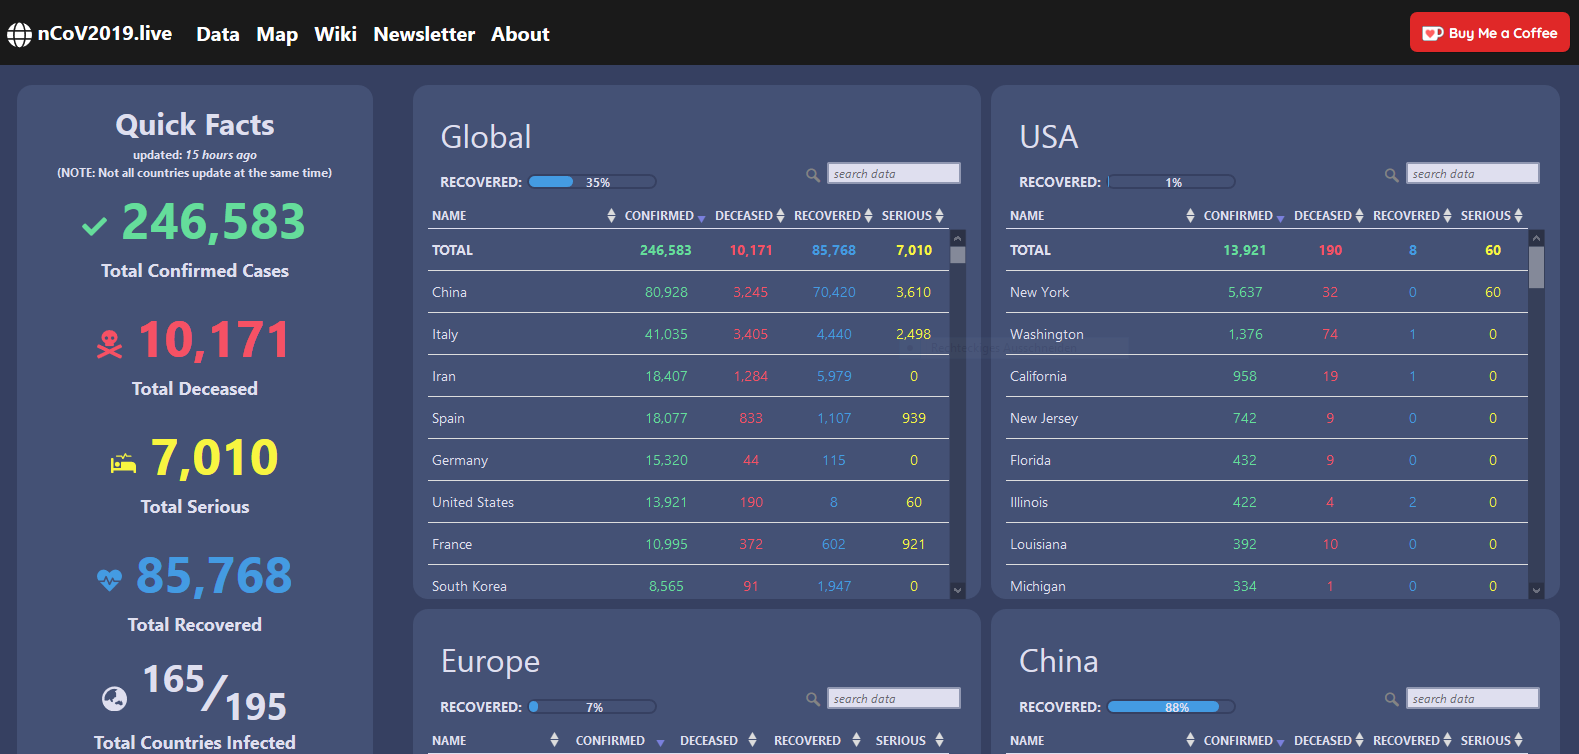The width and height of the screenshot is (1579, 754).
Task: Click the hospital bed icon beside 7,010
Action: pyautogui.click(x=123, y=463)
